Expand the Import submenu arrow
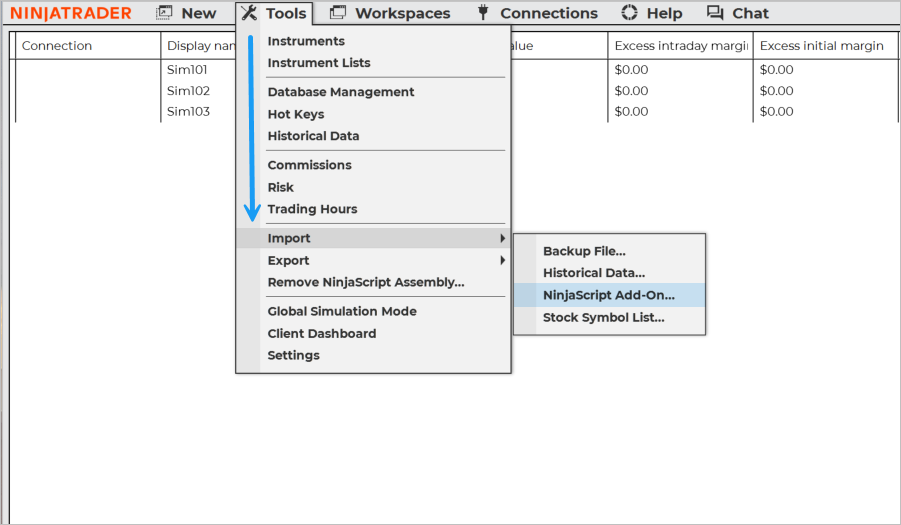 [502, 238]
